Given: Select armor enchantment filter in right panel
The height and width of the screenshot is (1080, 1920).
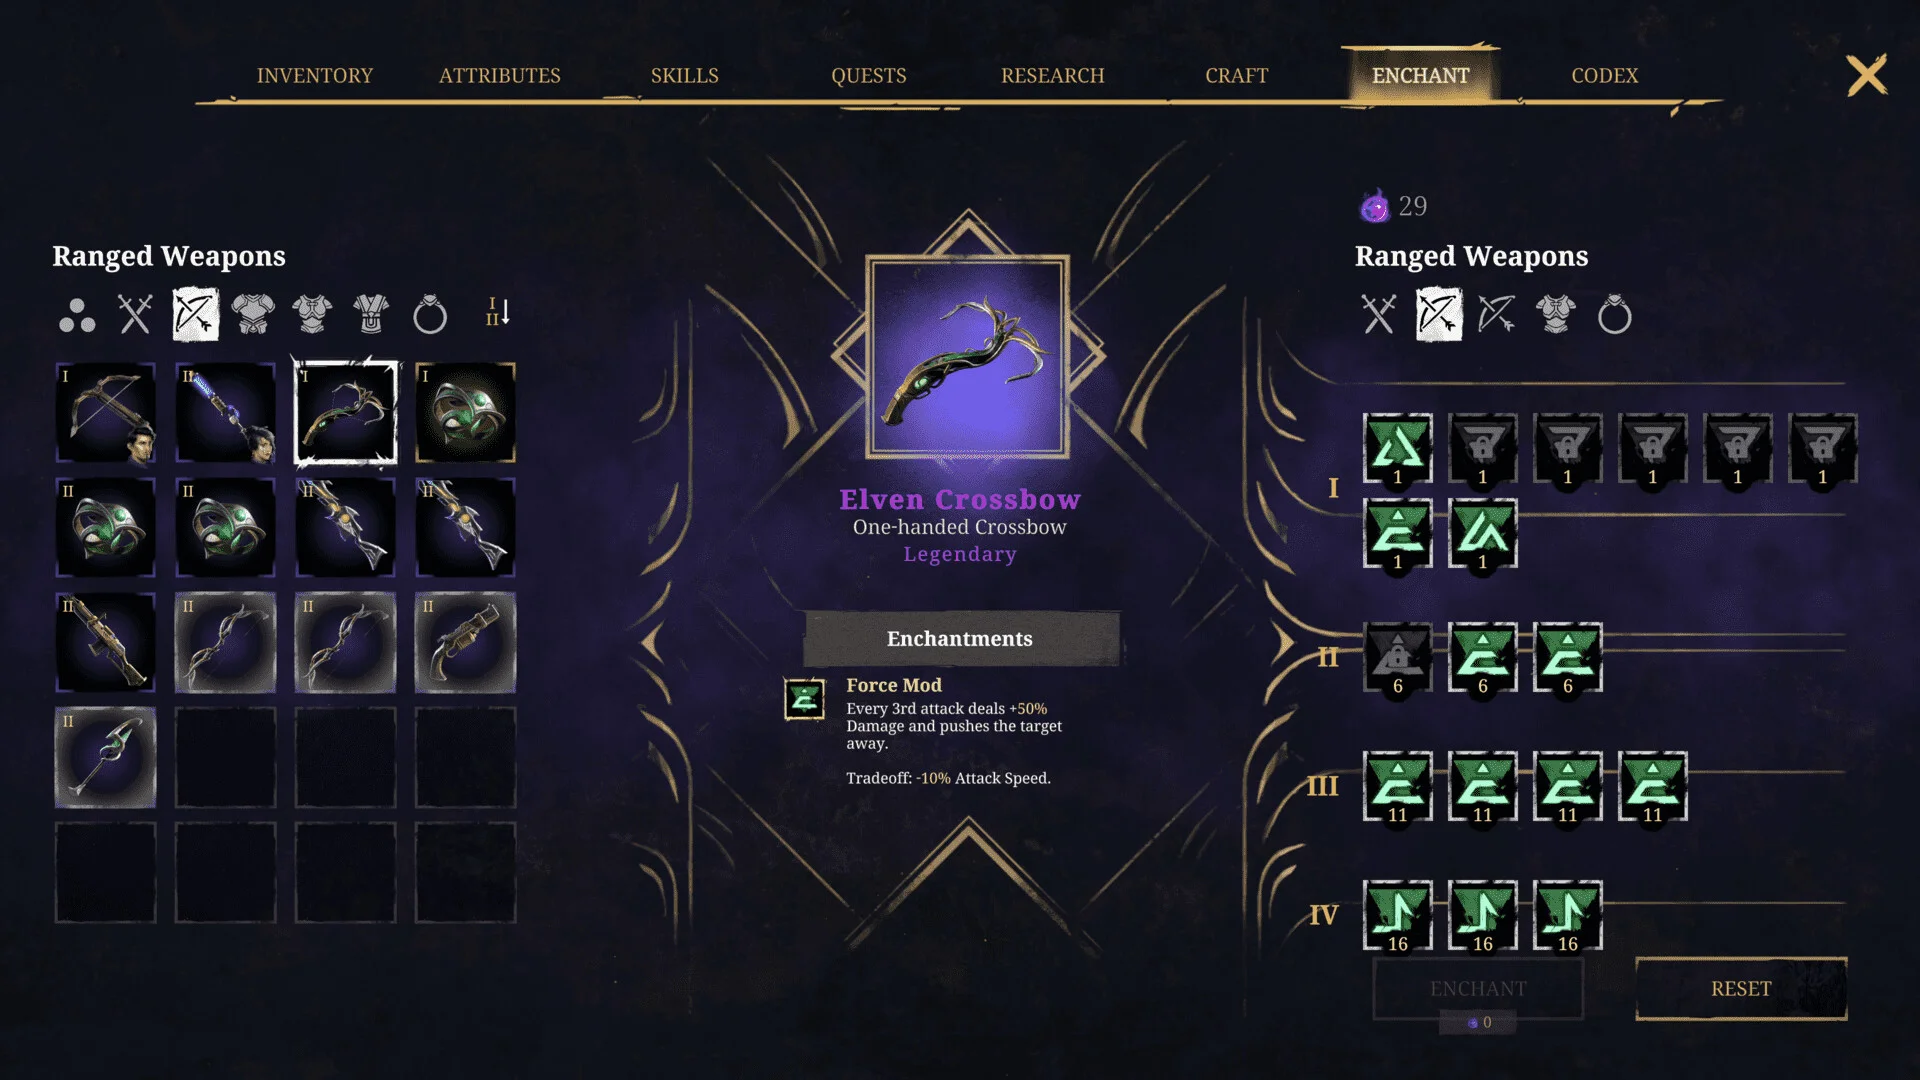Looking at the screenshot, I should (x=1556, y=315).
